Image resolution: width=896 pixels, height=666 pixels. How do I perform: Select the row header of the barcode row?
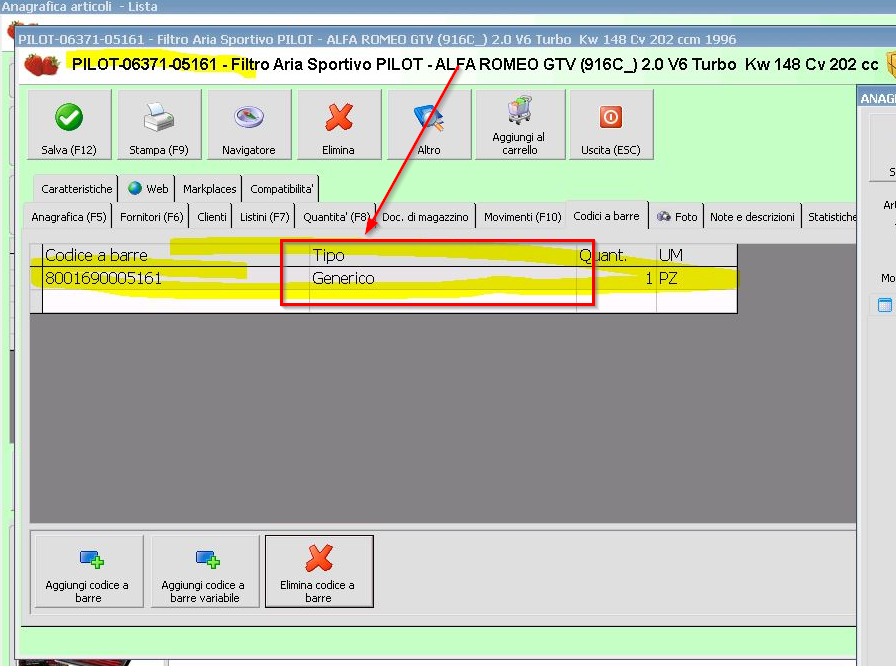pos(37,278)
